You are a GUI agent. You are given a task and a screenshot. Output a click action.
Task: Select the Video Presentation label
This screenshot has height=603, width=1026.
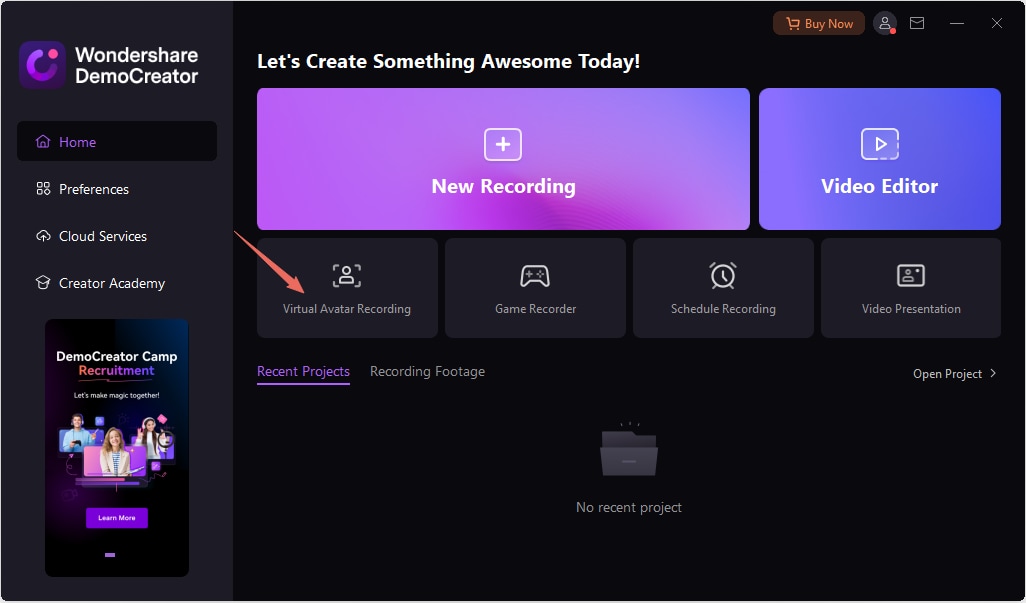coord(911,309)
